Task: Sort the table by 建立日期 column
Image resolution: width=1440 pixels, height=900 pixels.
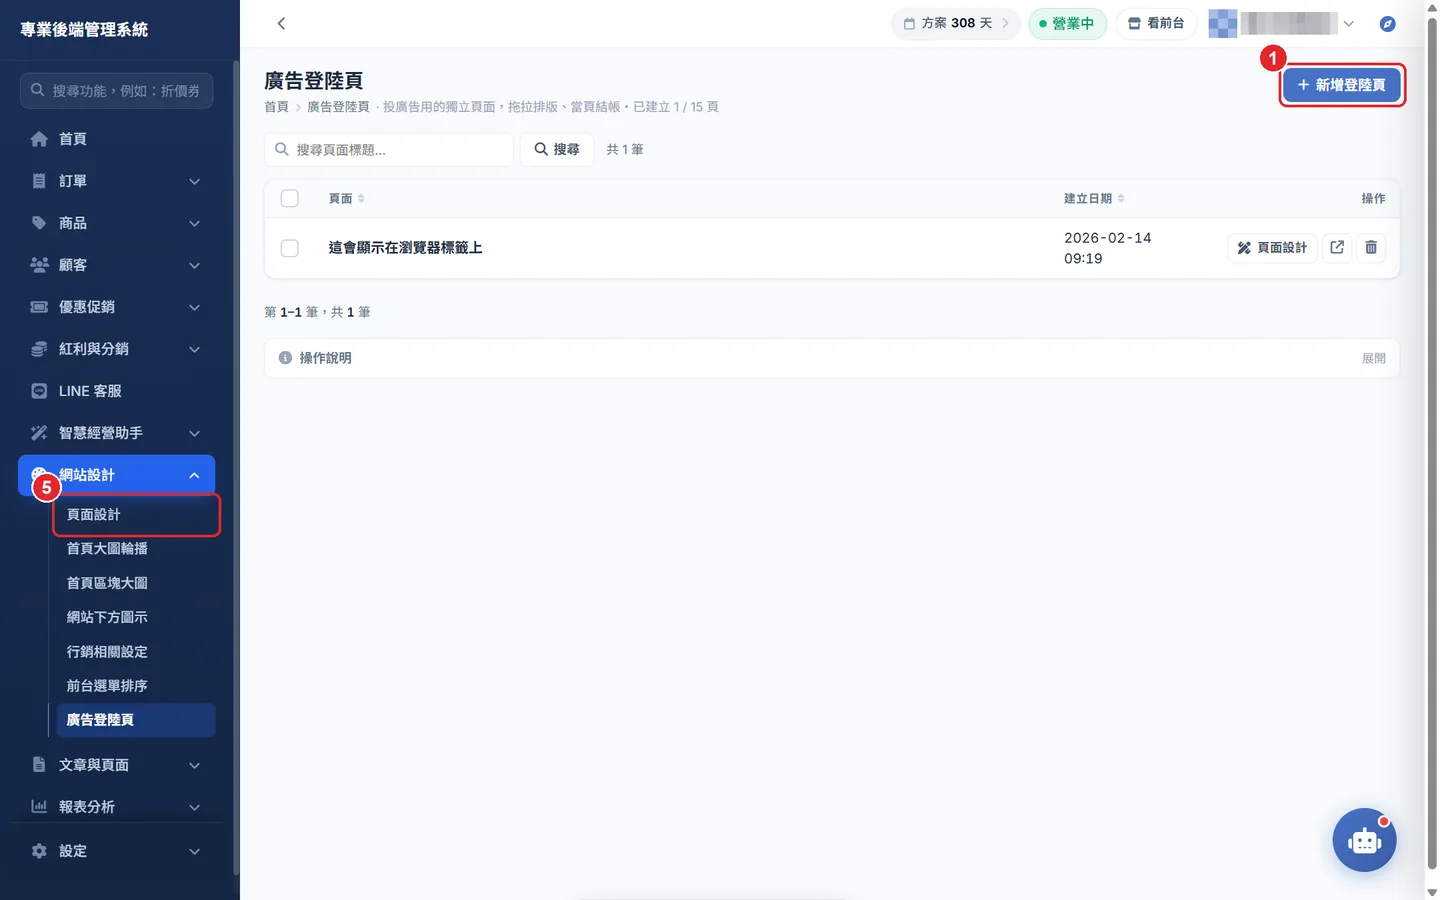Action: pyautogui.click(x=1094, y=198)
